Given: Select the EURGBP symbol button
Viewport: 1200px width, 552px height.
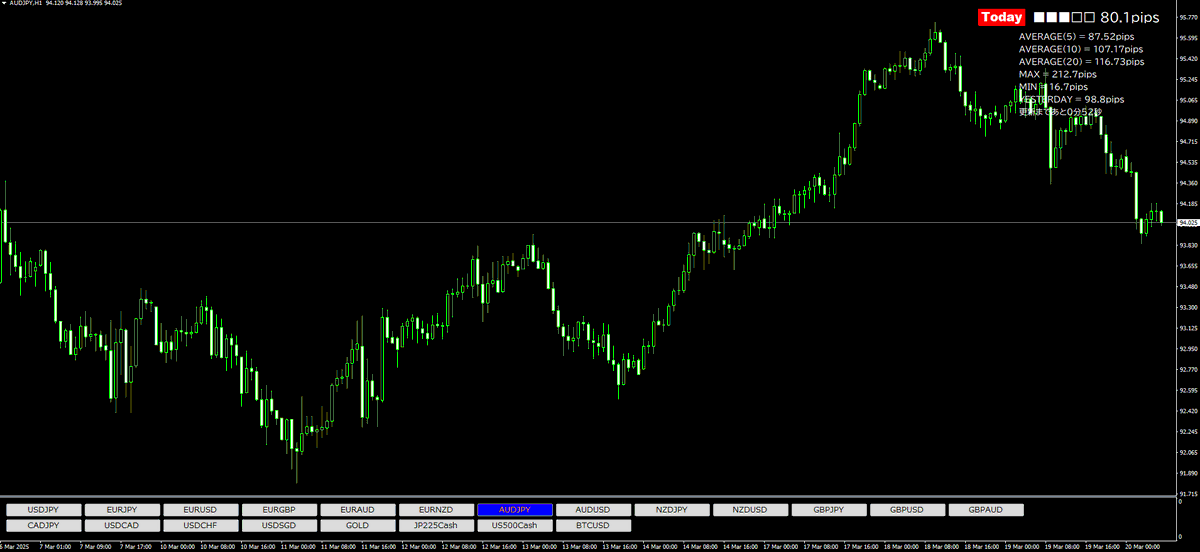Looking at the screenshot, I should (x=279, y=509).
